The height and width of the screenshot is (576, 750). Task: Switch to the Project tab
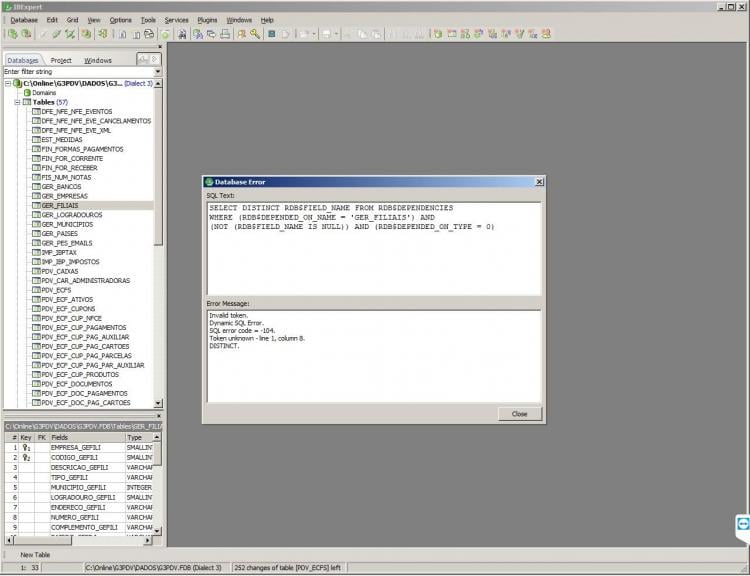click(x=61, y=60)
